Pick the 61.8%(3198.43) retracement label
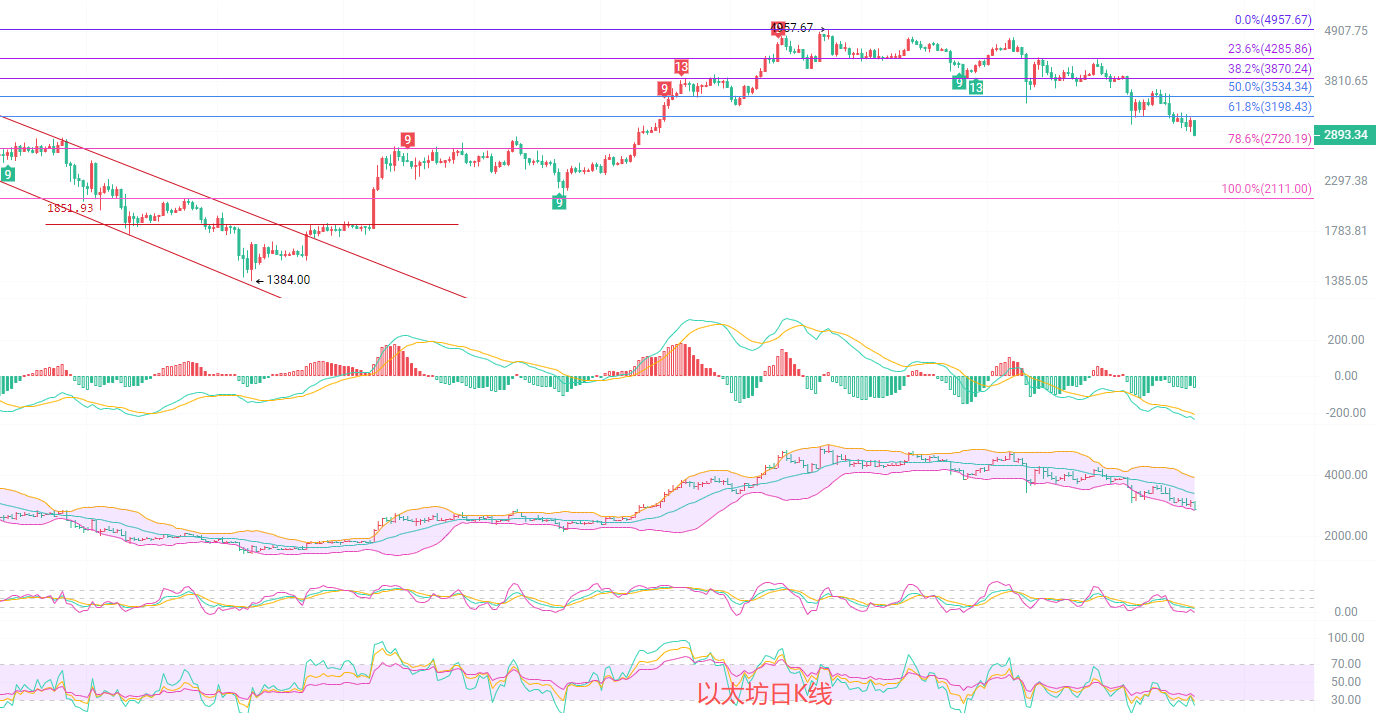Screen dimensions: 1376x713 point(1269,107)
